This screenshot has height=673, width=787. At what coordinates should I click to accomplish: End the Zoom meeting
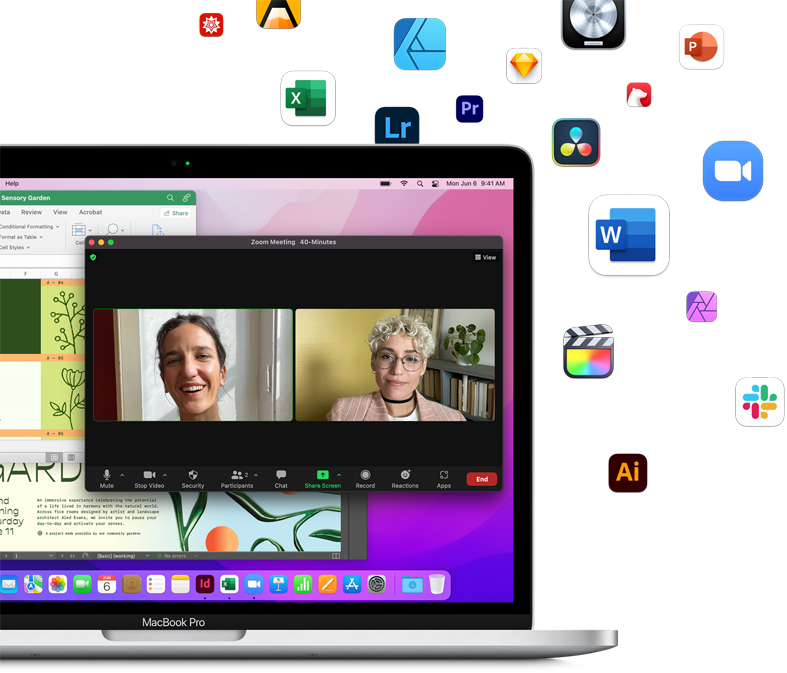(x=482, y=479)
